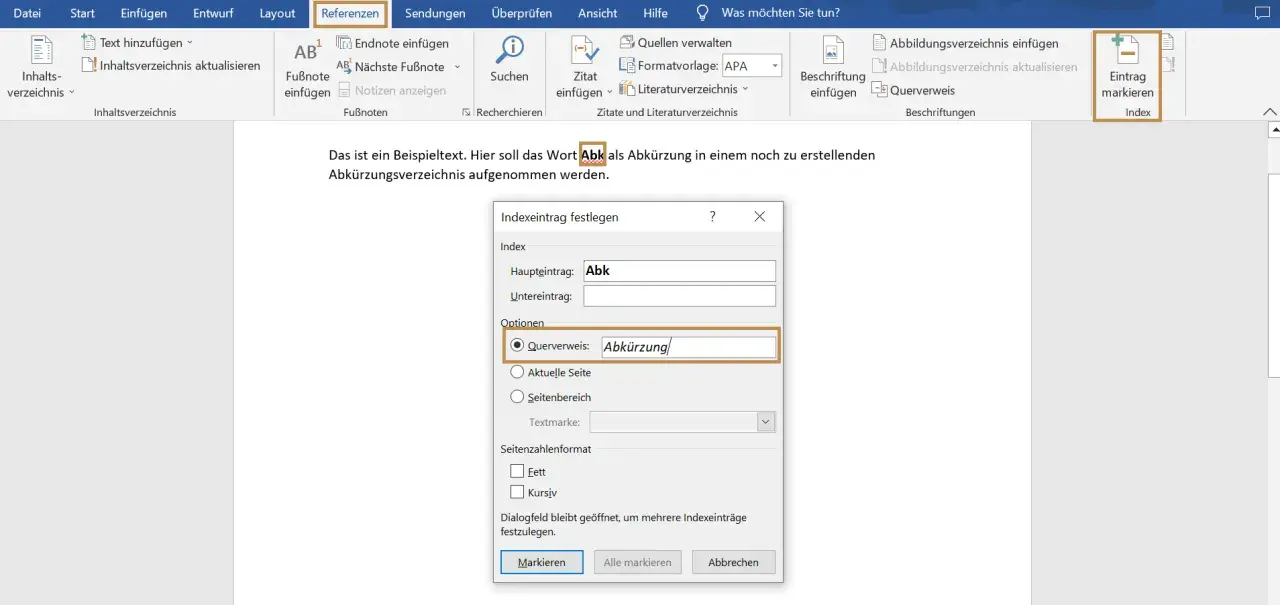Click the vertical scrollbar up arrow

(1273, 131)
